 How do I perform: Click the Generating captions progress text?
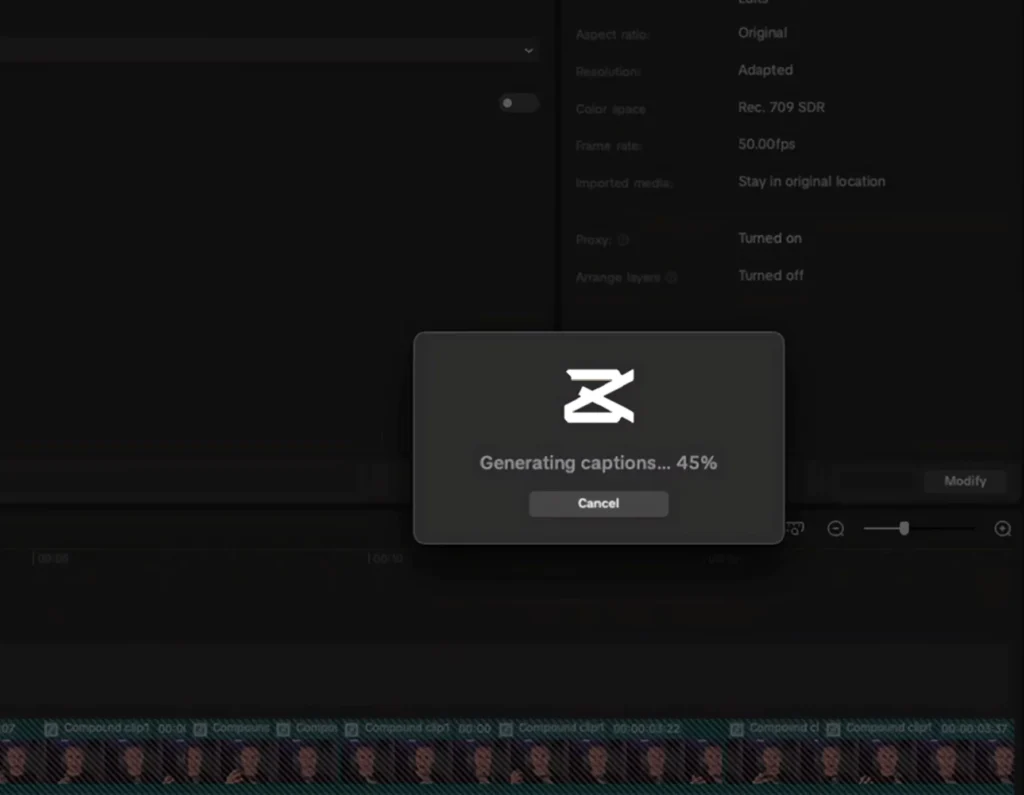tap(598, 463)
